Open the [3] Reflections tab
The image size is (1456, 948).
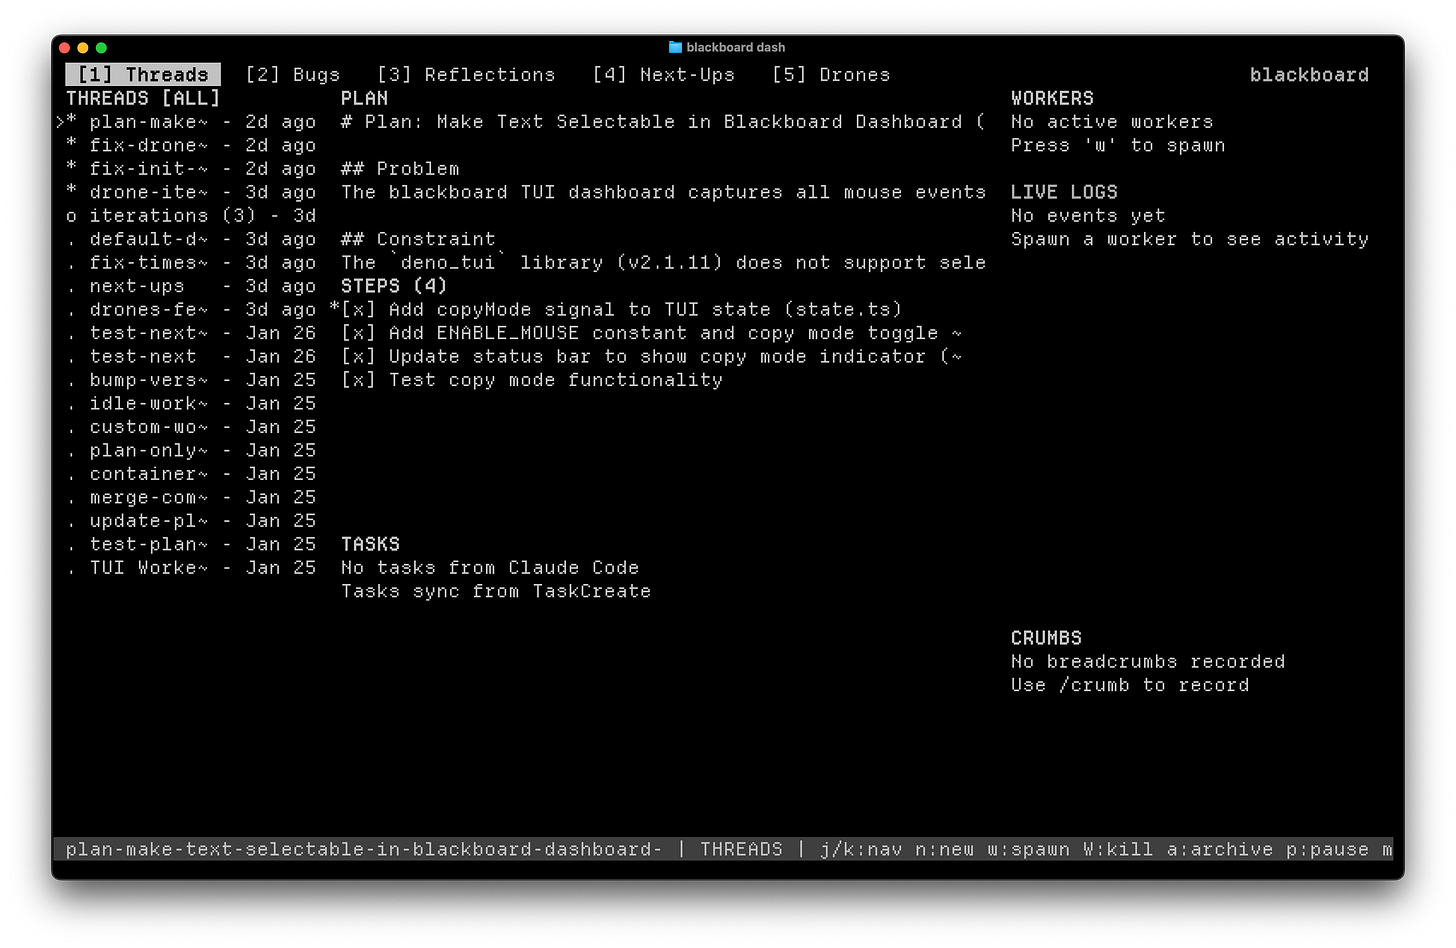466,75
